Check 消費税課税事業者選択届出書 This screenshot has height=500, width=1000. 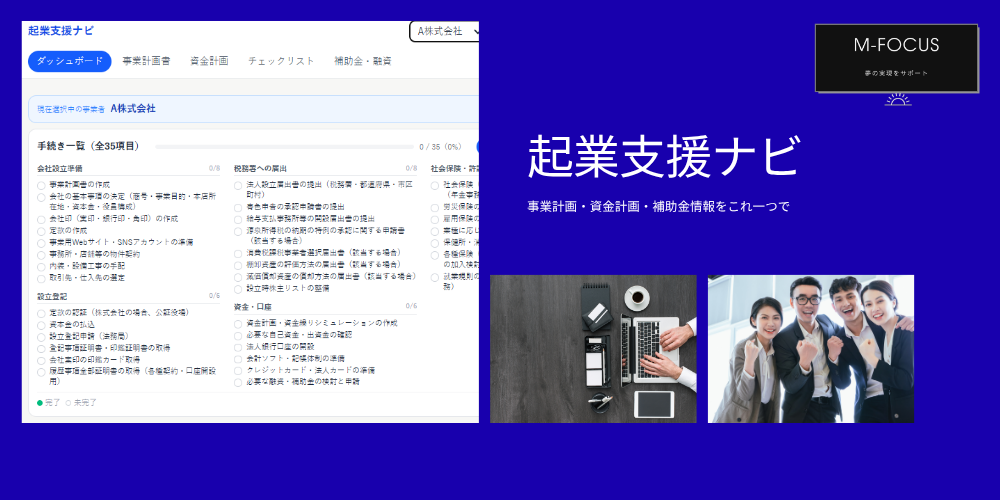click(x=238, y=254)
